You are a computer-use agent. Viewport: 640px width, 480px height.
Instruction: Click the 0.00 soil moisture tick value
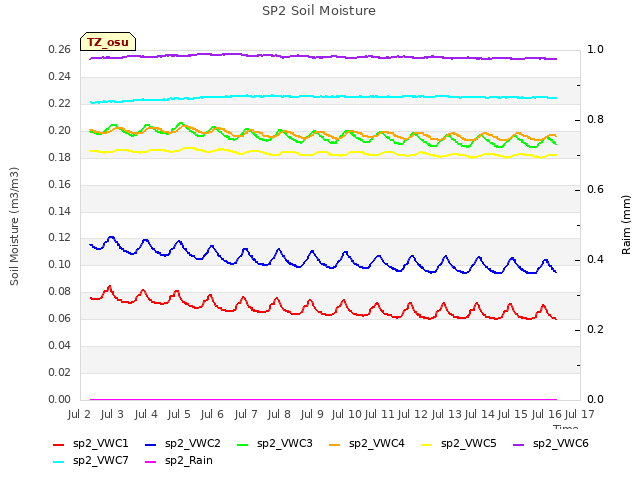(60, 399)
